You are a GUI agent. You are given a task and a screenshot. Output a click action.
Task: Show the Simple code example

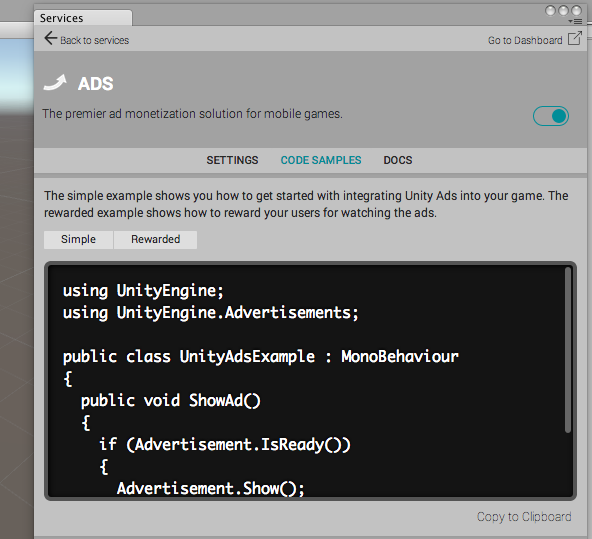coord(79,239)
